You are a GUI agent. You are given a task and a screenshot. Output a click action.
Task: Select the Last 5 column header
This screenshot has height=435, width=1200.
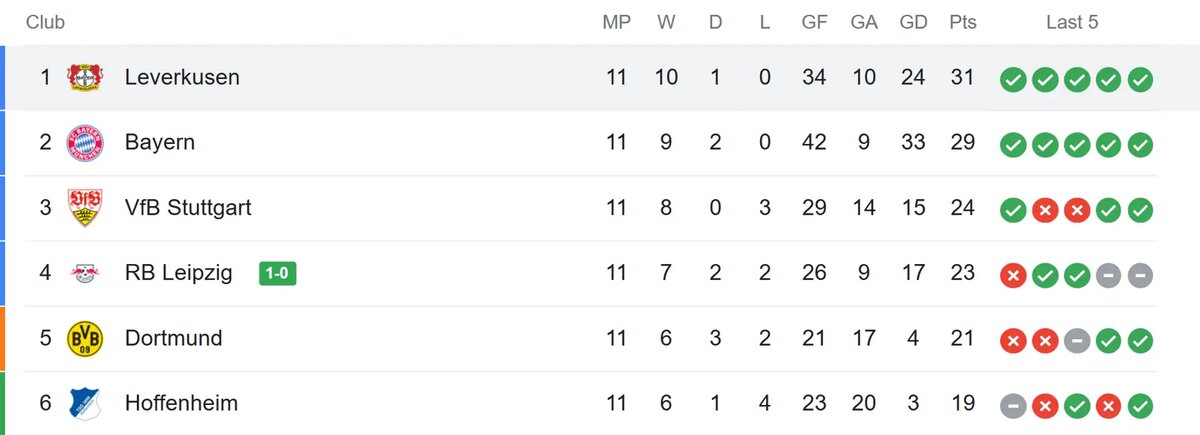coord(1072,22)
